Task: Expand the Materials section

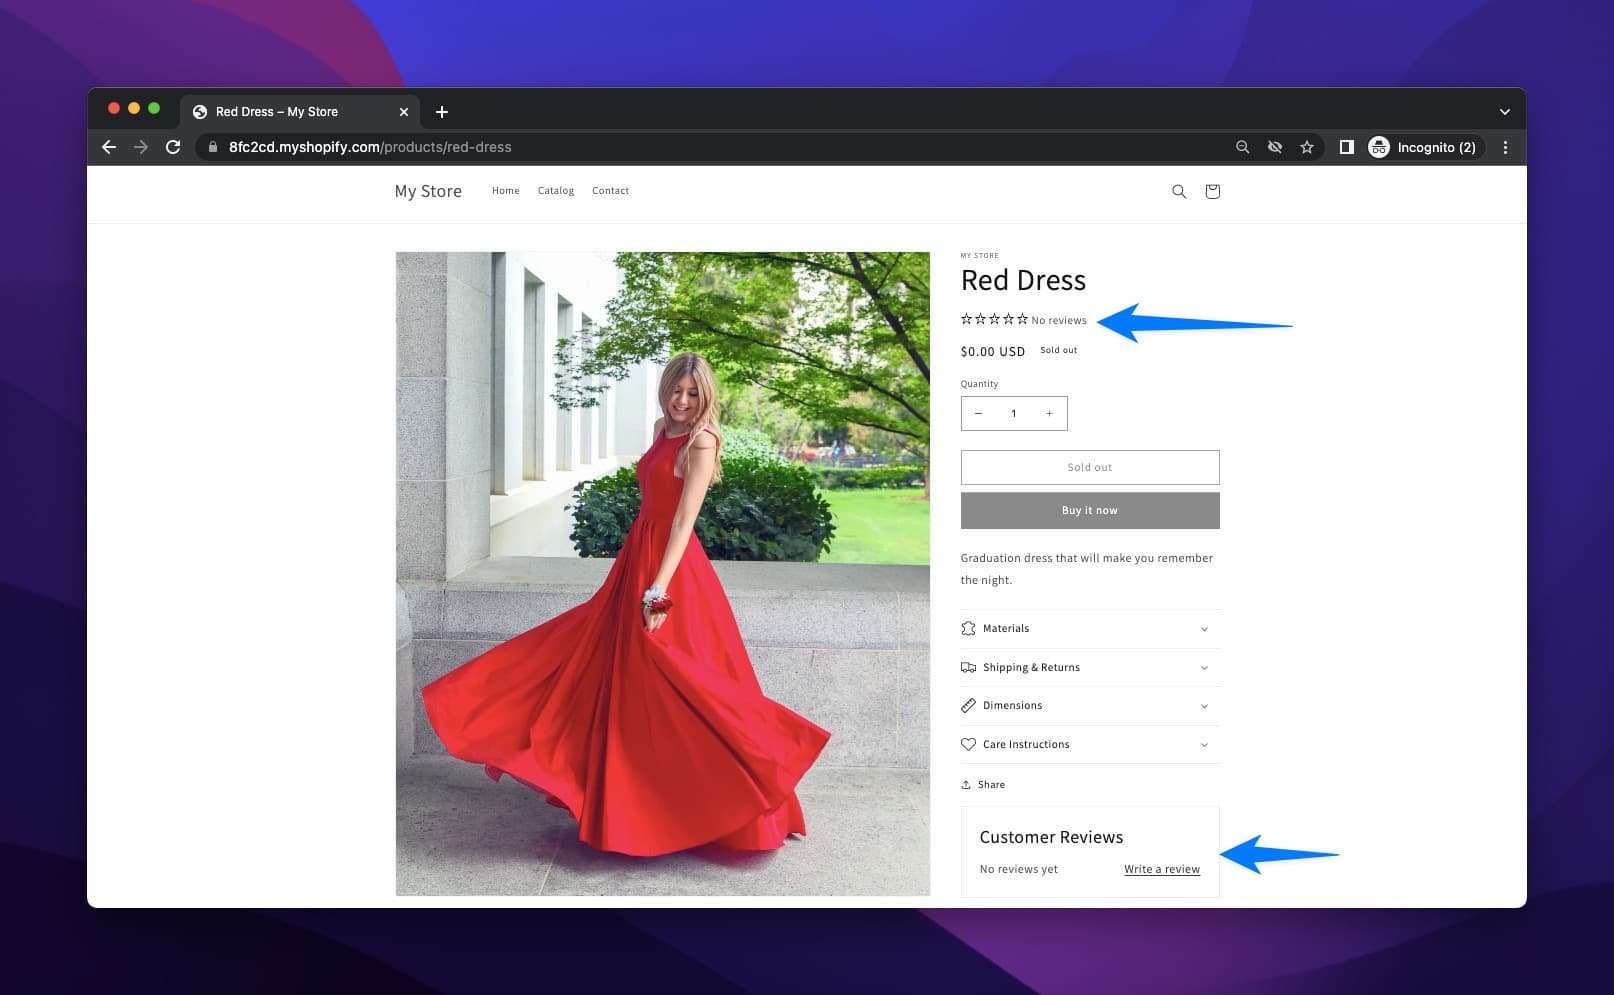Action: click(x=1090, y=629)
